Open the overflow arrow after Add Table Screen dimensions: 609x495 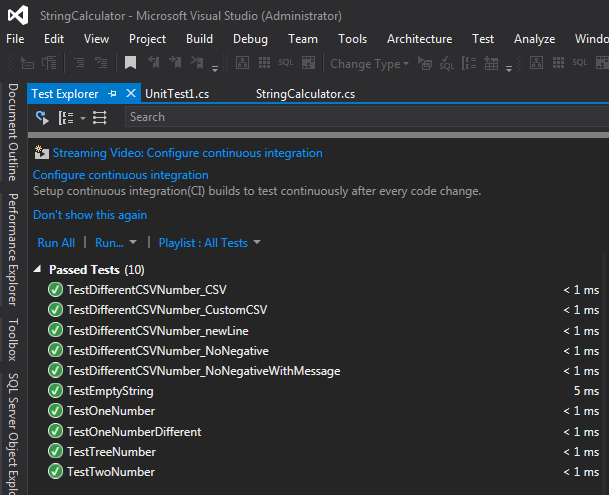point(509,68)
